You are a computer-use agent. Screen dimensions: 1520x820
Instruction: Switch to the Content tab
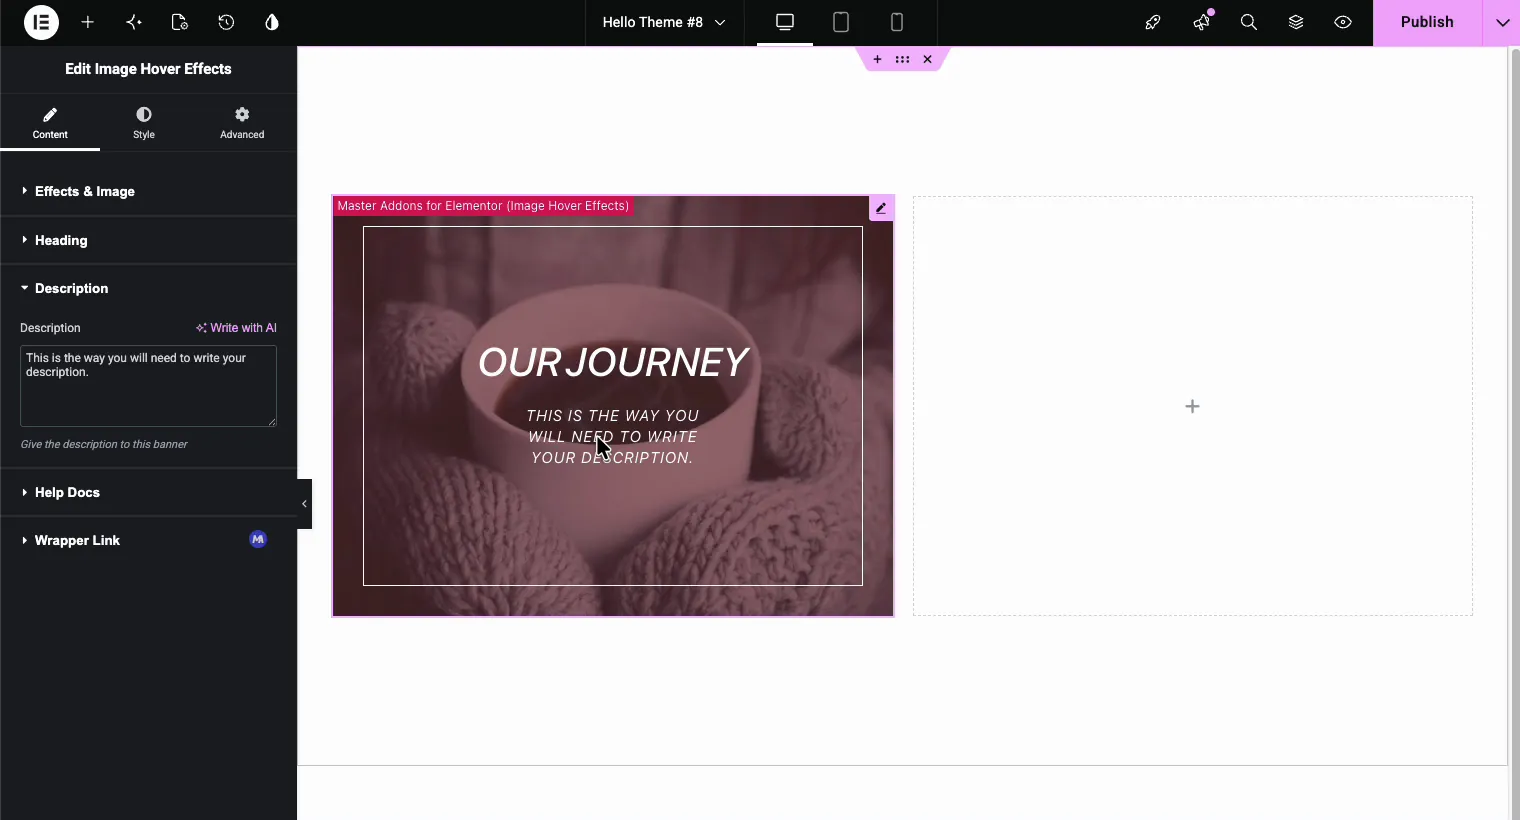(50, 123)
